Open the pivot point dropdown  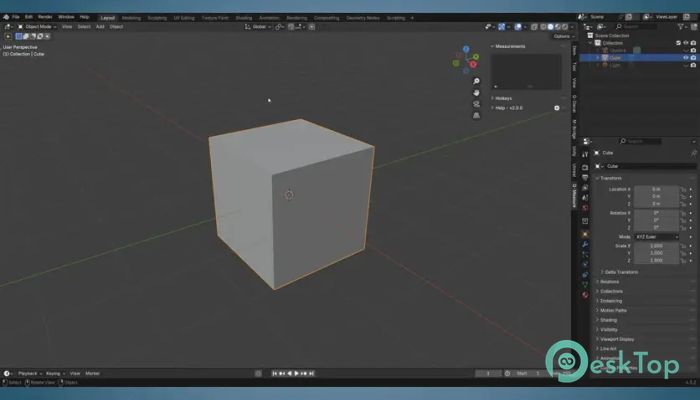pos(279,27)
